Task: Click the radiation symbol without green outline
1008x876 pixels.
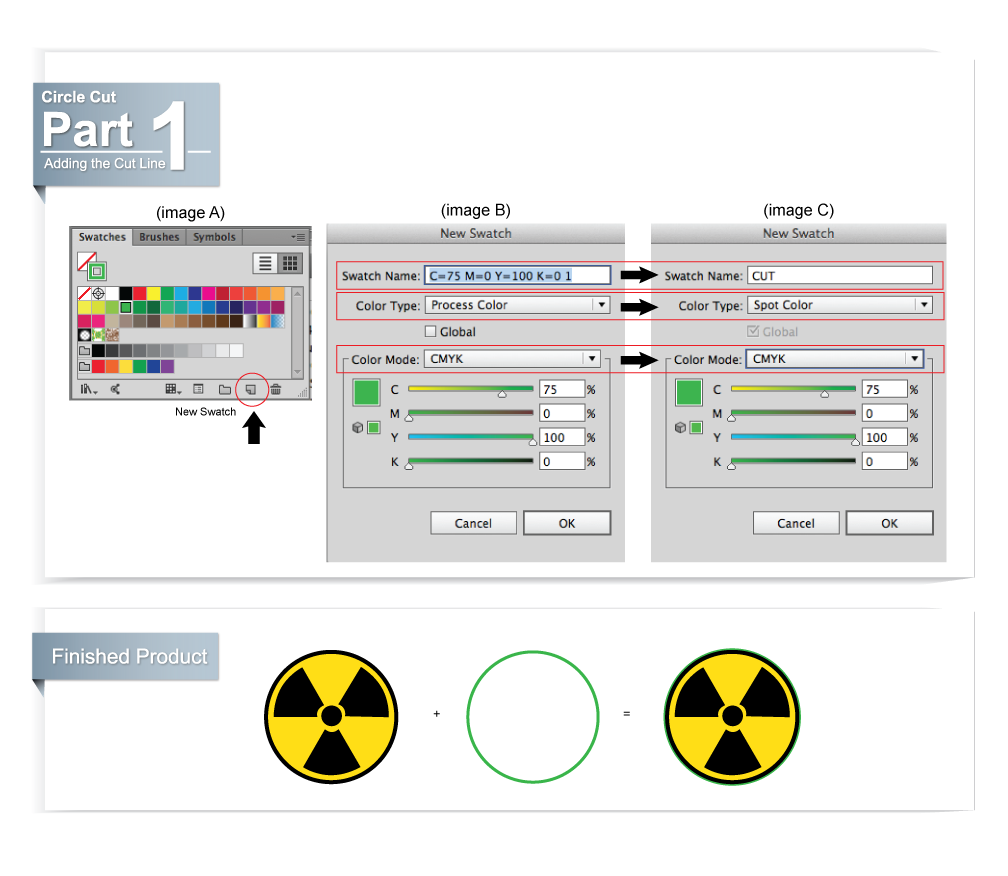Action: [x=331, y=717]
